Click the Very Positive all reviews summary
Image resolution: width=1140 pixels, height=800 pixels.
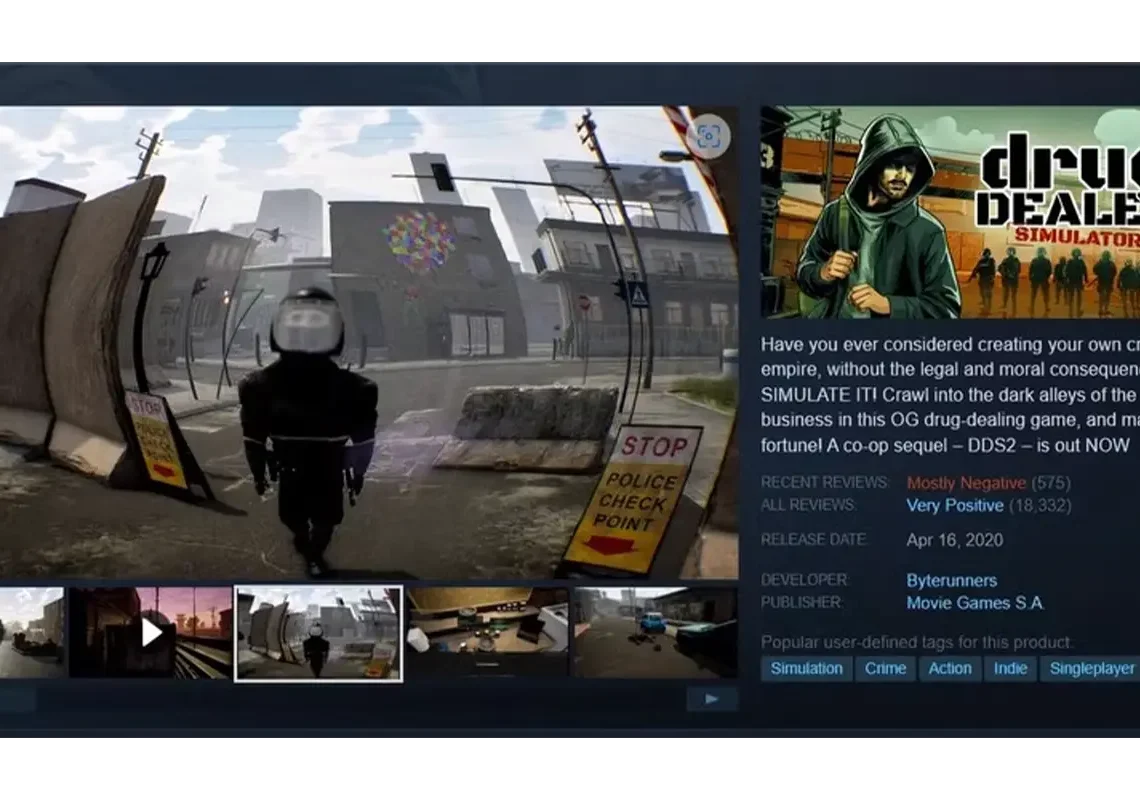coord(955,505)
